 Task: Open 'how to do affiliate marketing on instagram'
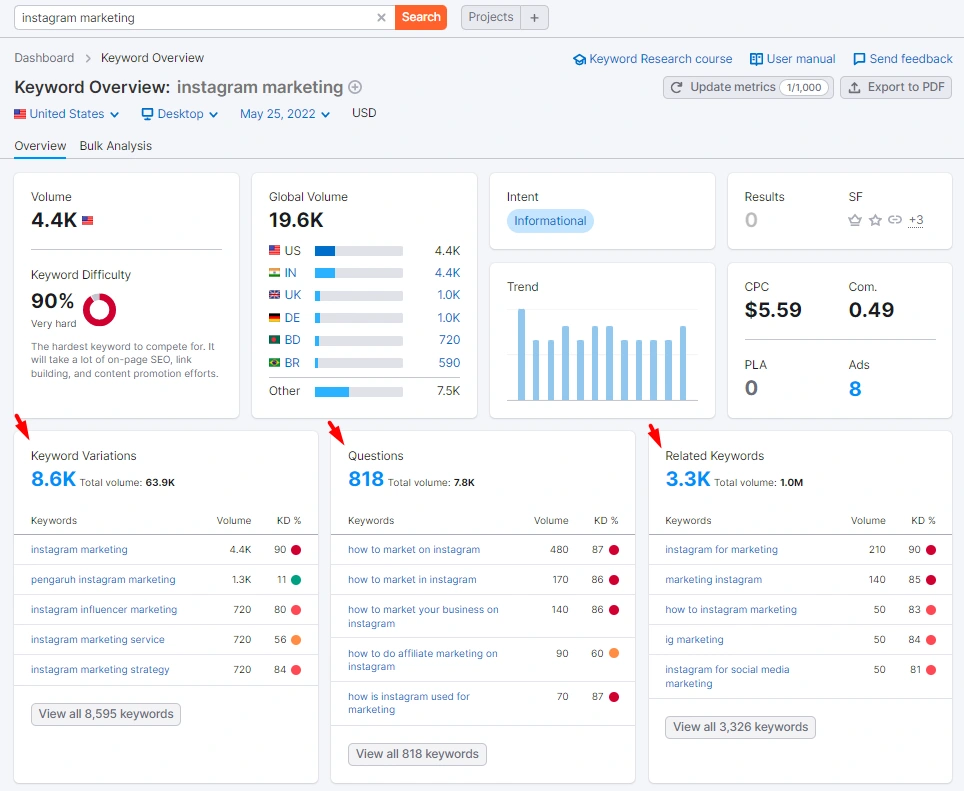[423, 660]
